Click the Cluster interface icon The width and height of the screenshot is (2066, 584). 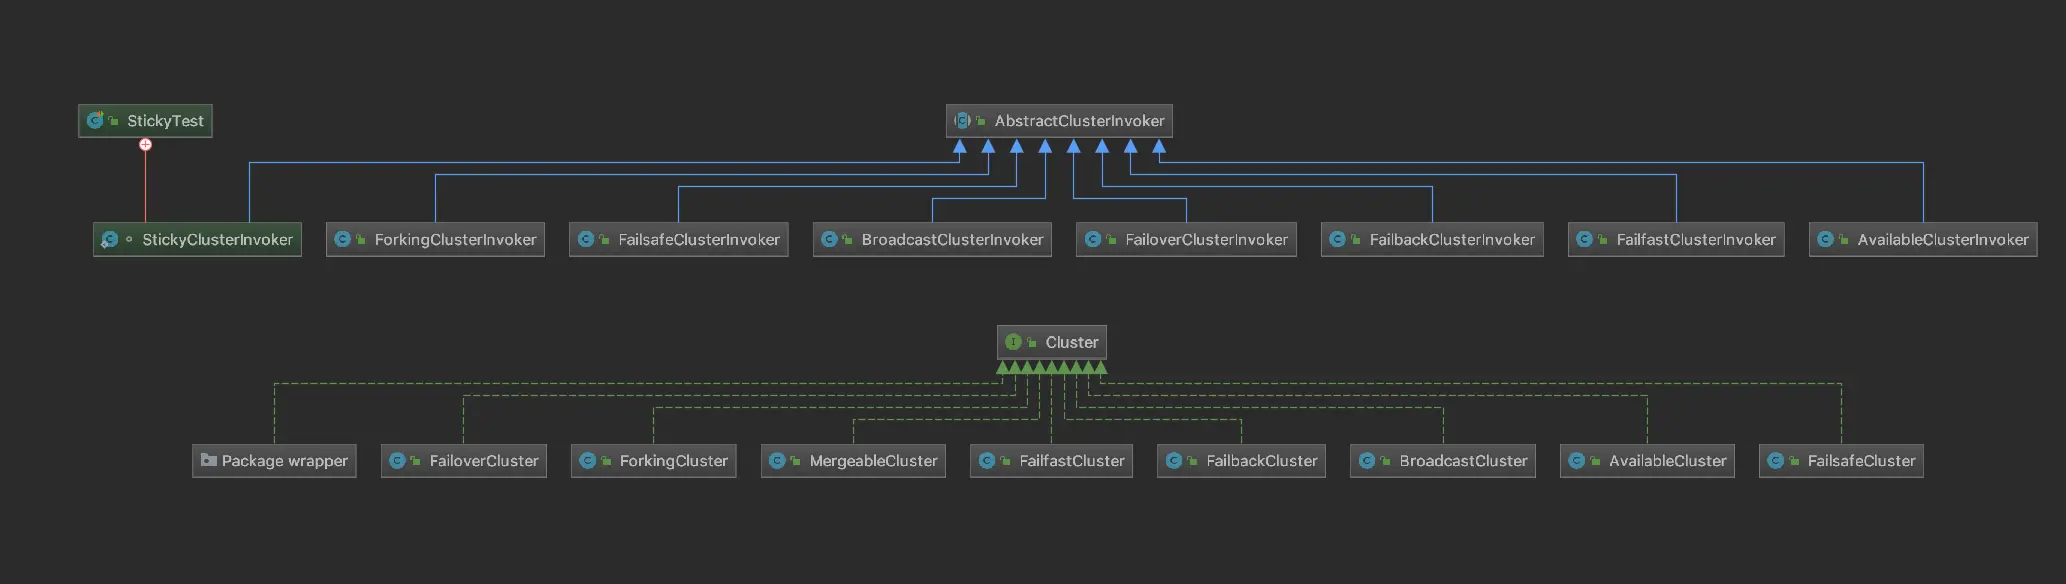1013,341
